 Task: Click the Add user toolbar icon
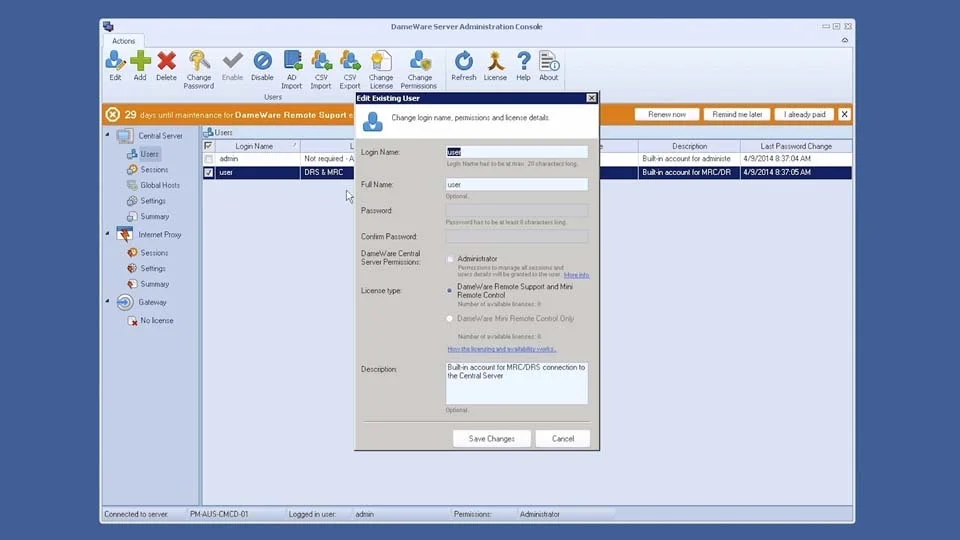pyautogui.click(x=140, y=62)
